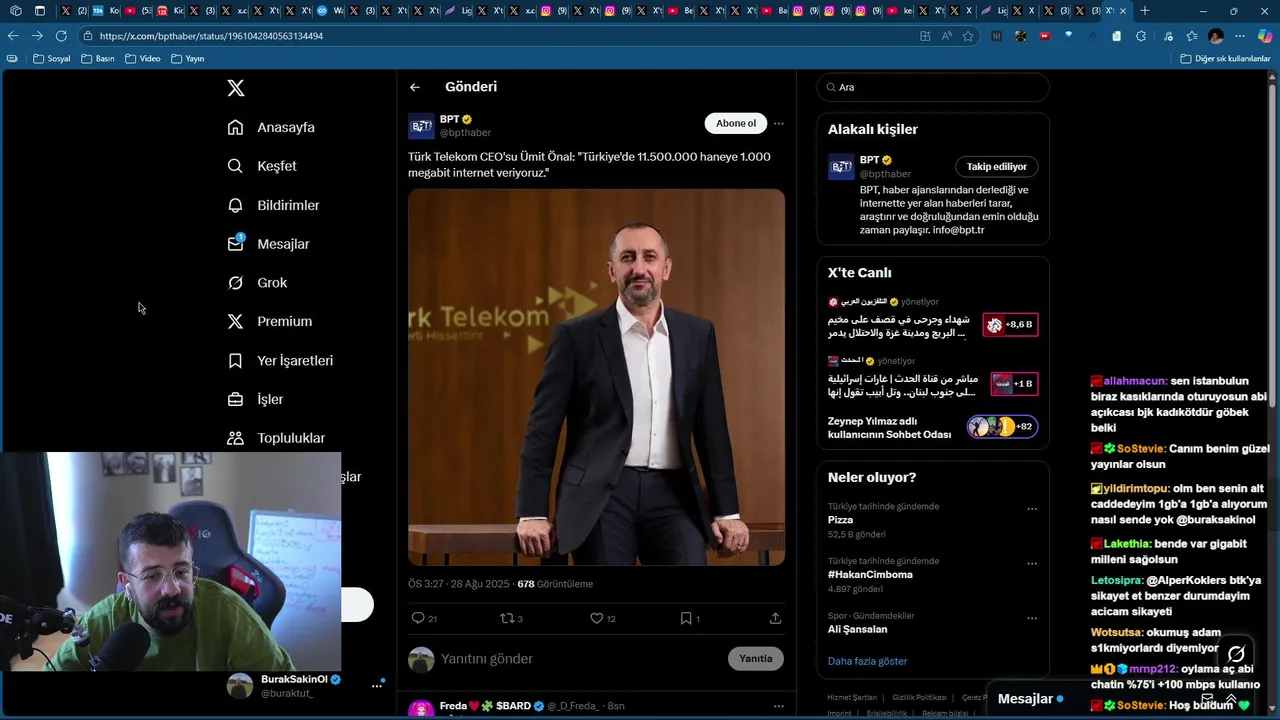The width and height of the screenshot is (1280, 720).
Task: Click repost icon with 3 reposts
Action: point(507,618)
